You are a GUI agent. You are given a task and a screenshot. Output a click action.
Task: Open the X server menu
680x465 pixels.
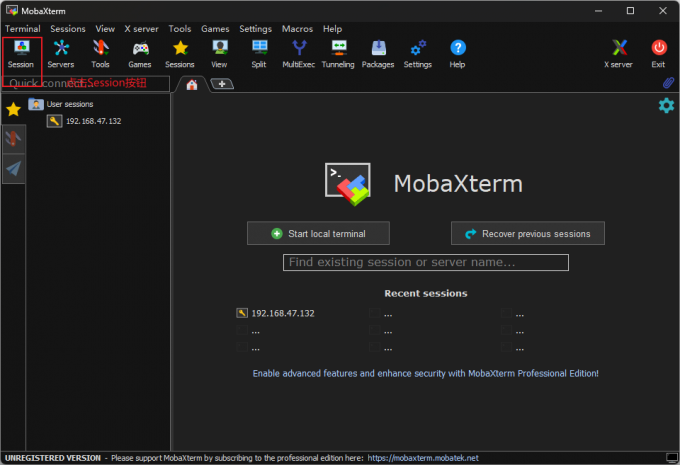point(141,29)
